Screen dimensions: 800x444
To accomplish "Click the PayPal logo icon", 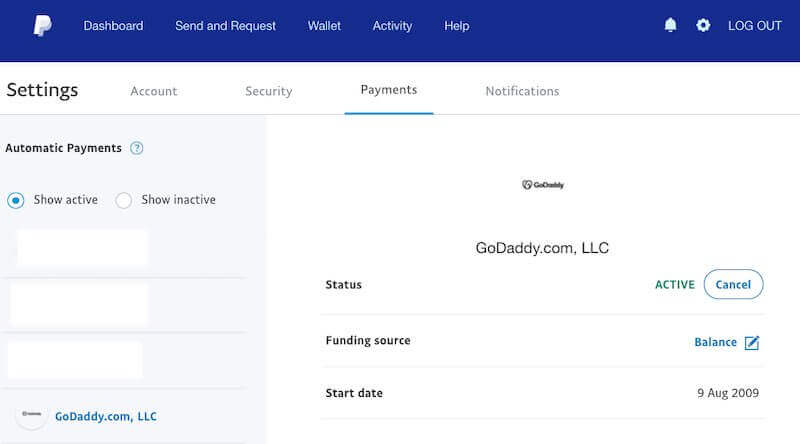I will (42, 26).
